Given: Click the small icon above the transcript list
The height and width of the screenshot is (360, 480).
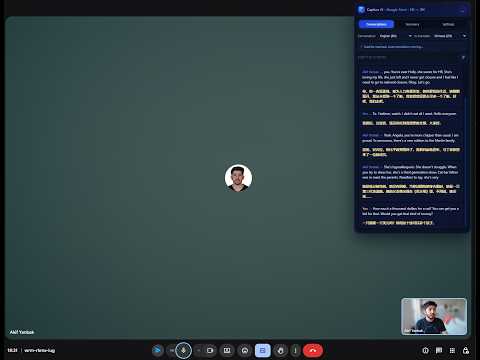Looking at the screenshot, I should pyautogui.click(x=463, y=57).
